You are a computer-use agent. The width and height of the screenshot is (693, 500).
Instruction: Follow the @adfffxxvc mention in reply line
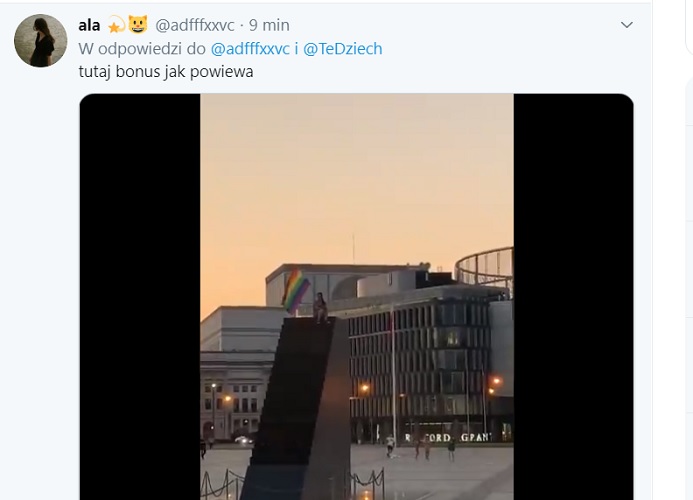coord(250,49)
